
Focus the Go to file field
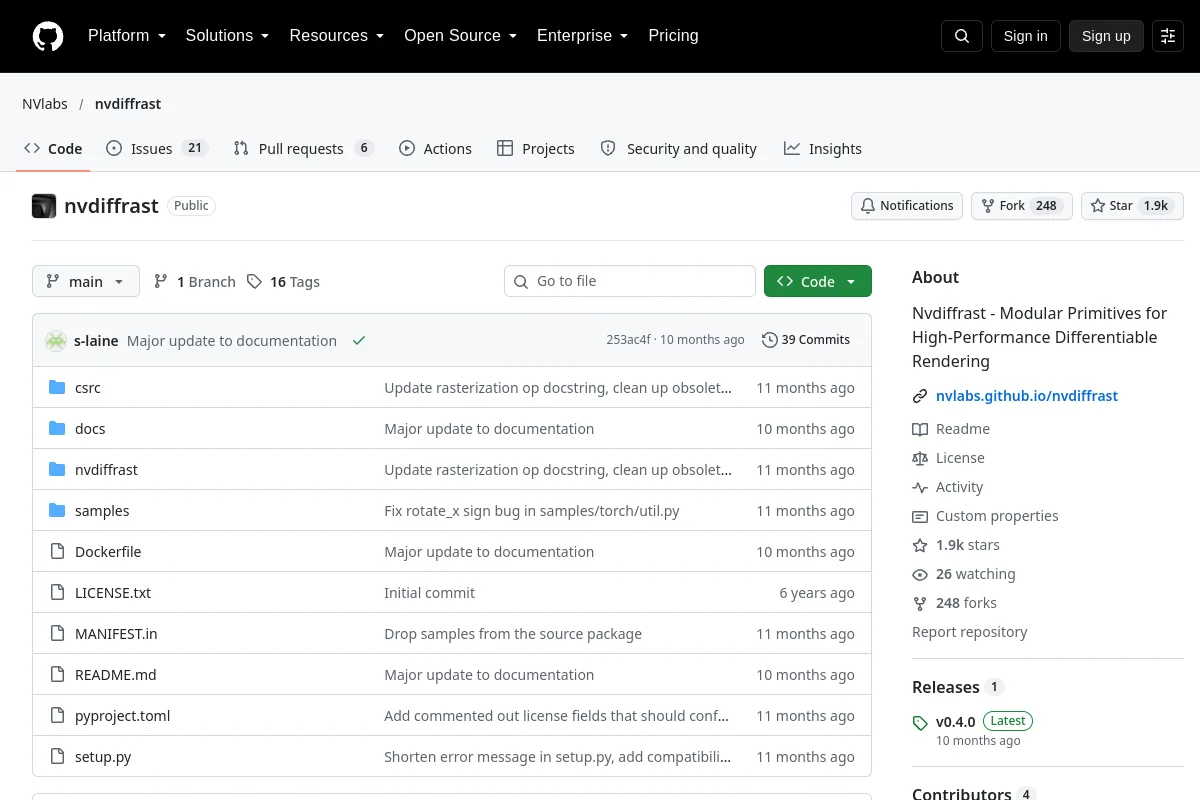click(630, 281)
